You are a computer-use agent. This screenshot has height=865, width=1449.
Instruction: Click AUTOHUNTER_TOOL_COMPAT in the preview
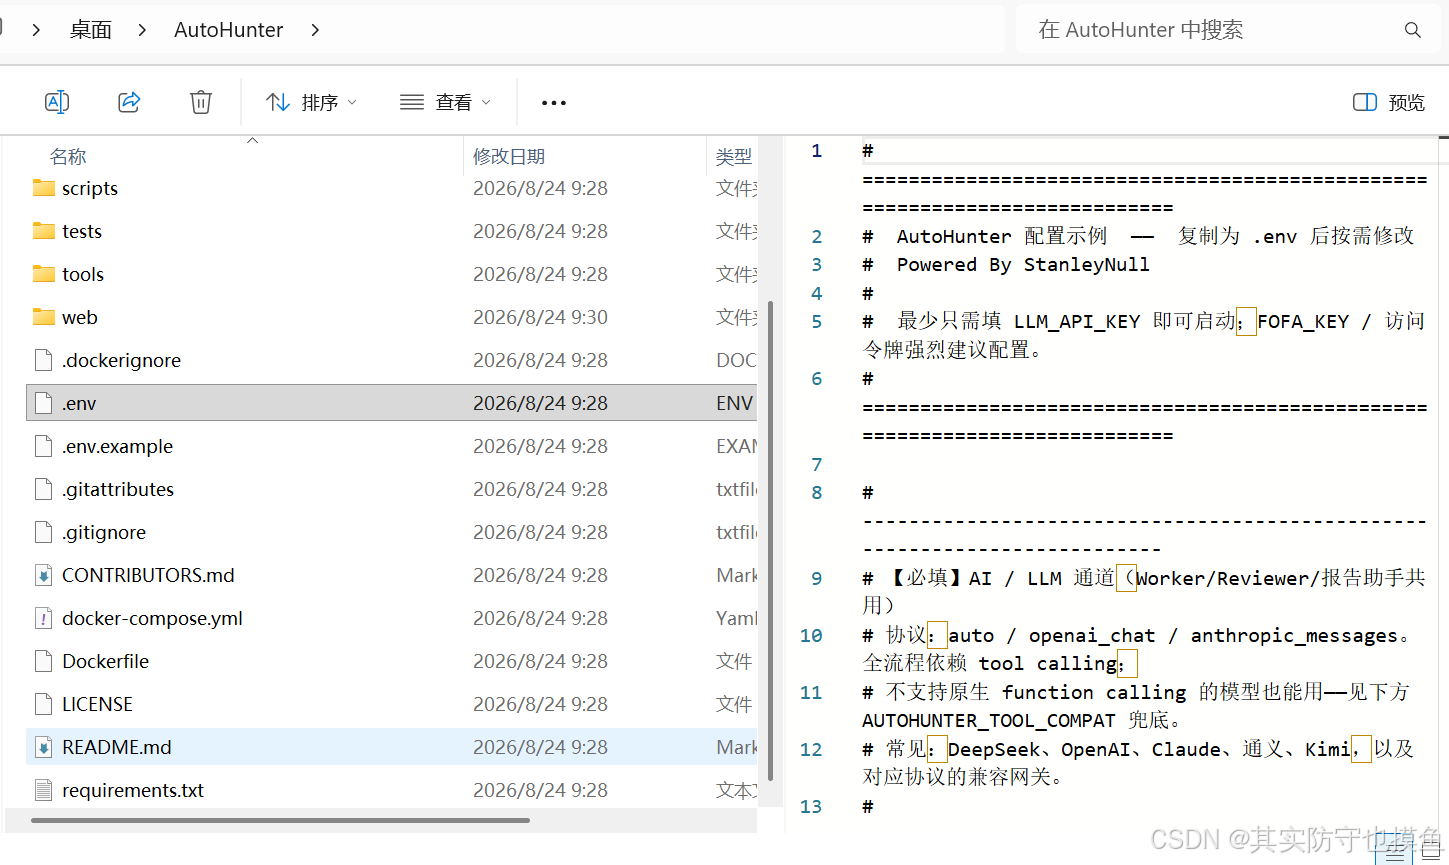pyautogui.click(x=988, y=720)
